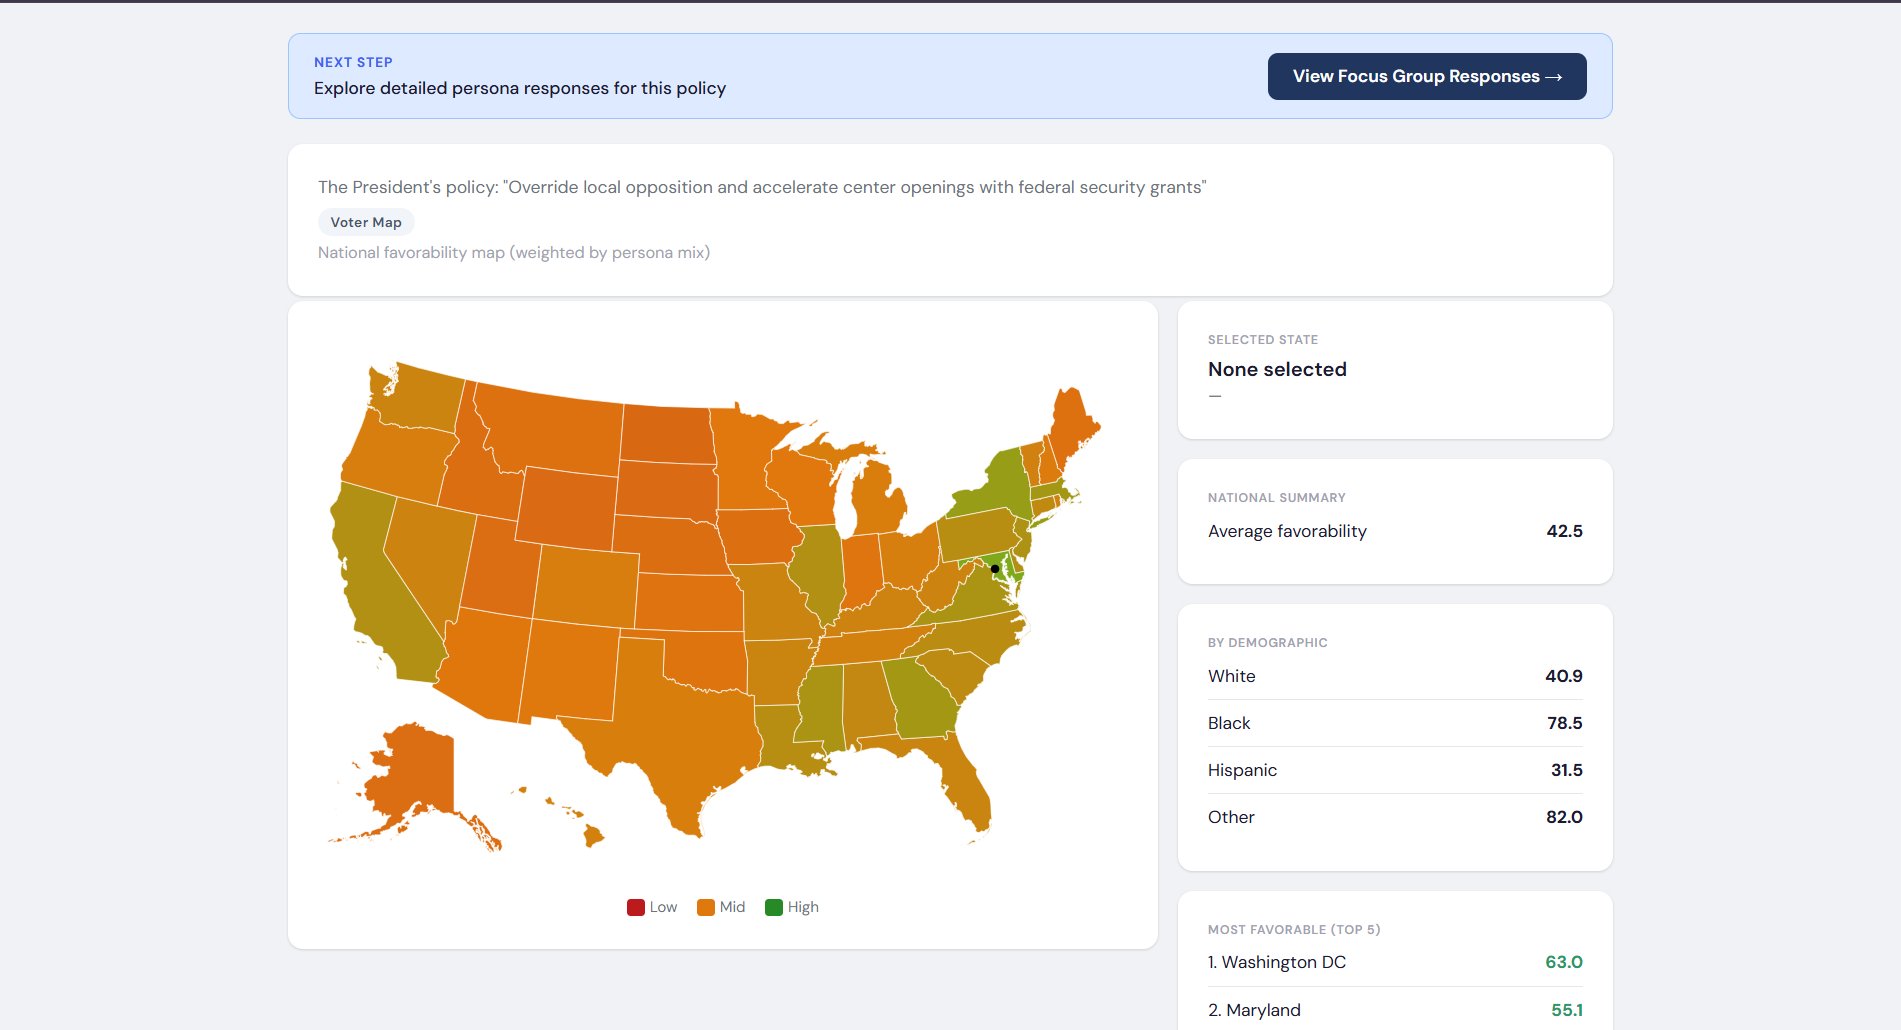Click the Low legend color swatch
Viewport: 1901px width, 1030px height.
coord(636,906)
